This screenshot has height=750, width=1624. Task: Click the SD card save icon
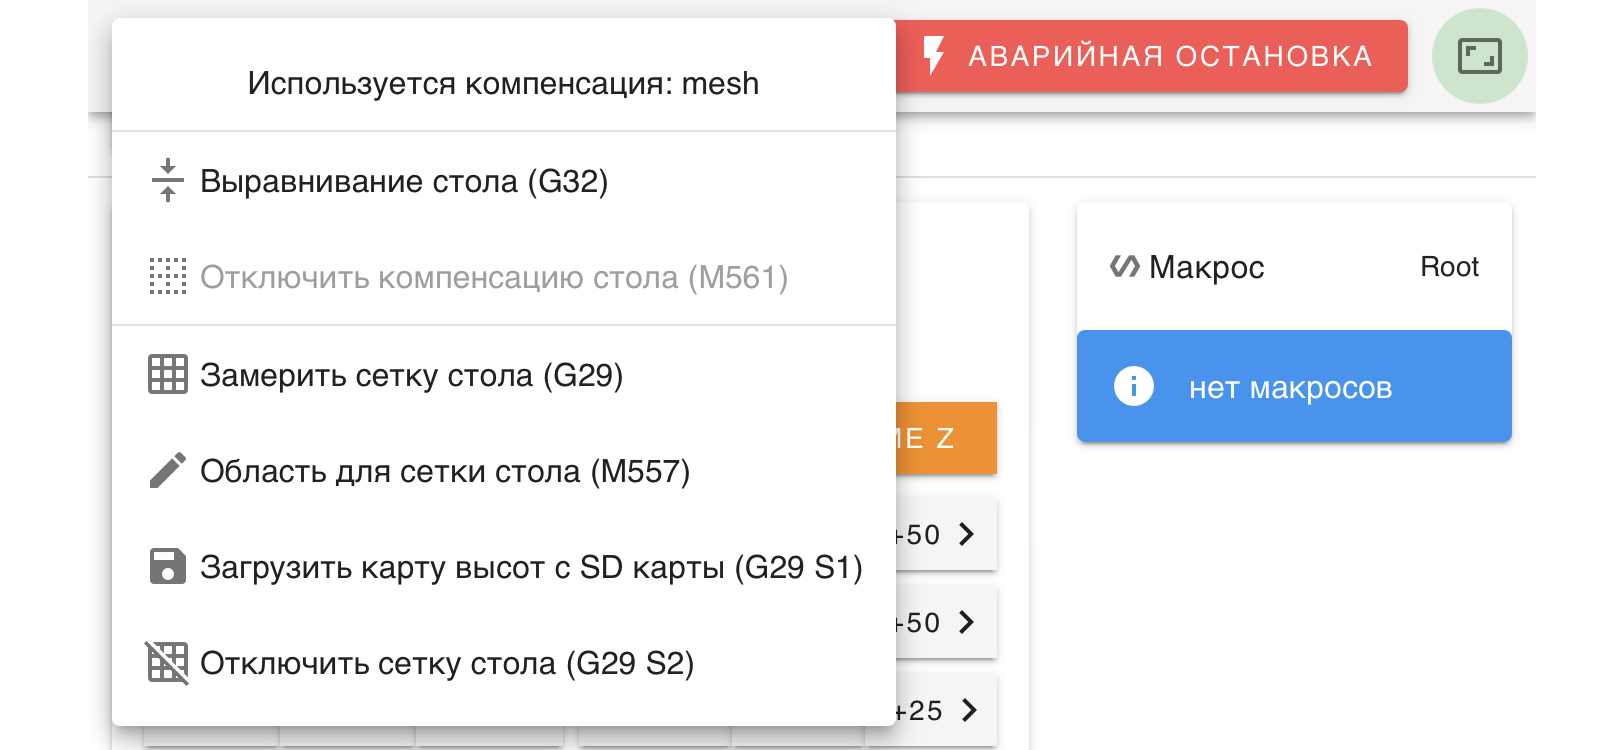(168, 566)
